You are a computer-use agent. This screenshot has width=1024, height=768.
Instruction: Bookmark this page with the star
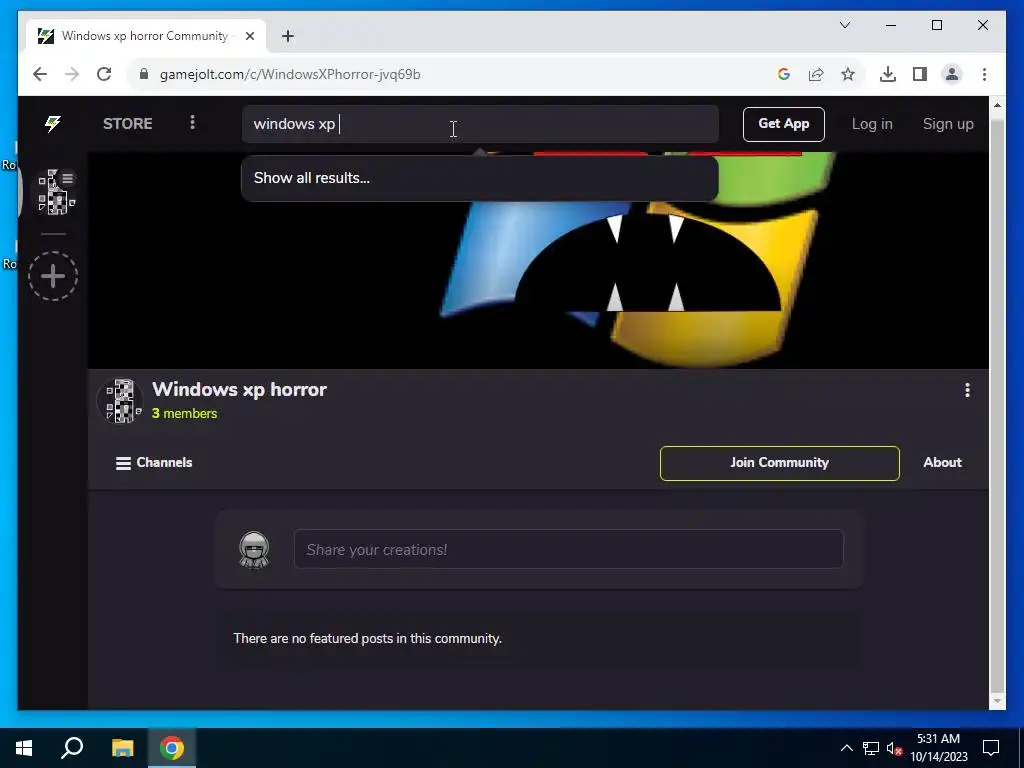tap(848, 74)
